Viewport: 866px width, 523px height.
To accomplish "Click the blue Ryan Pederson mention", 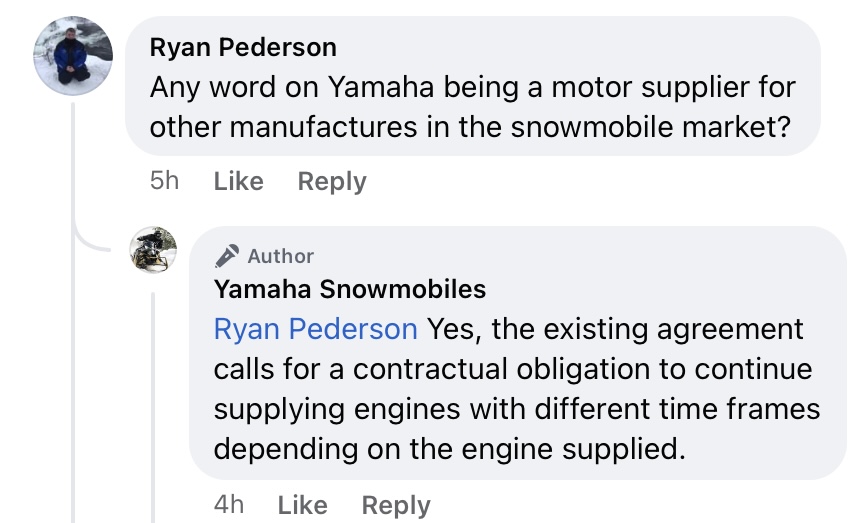I will 316,329.
